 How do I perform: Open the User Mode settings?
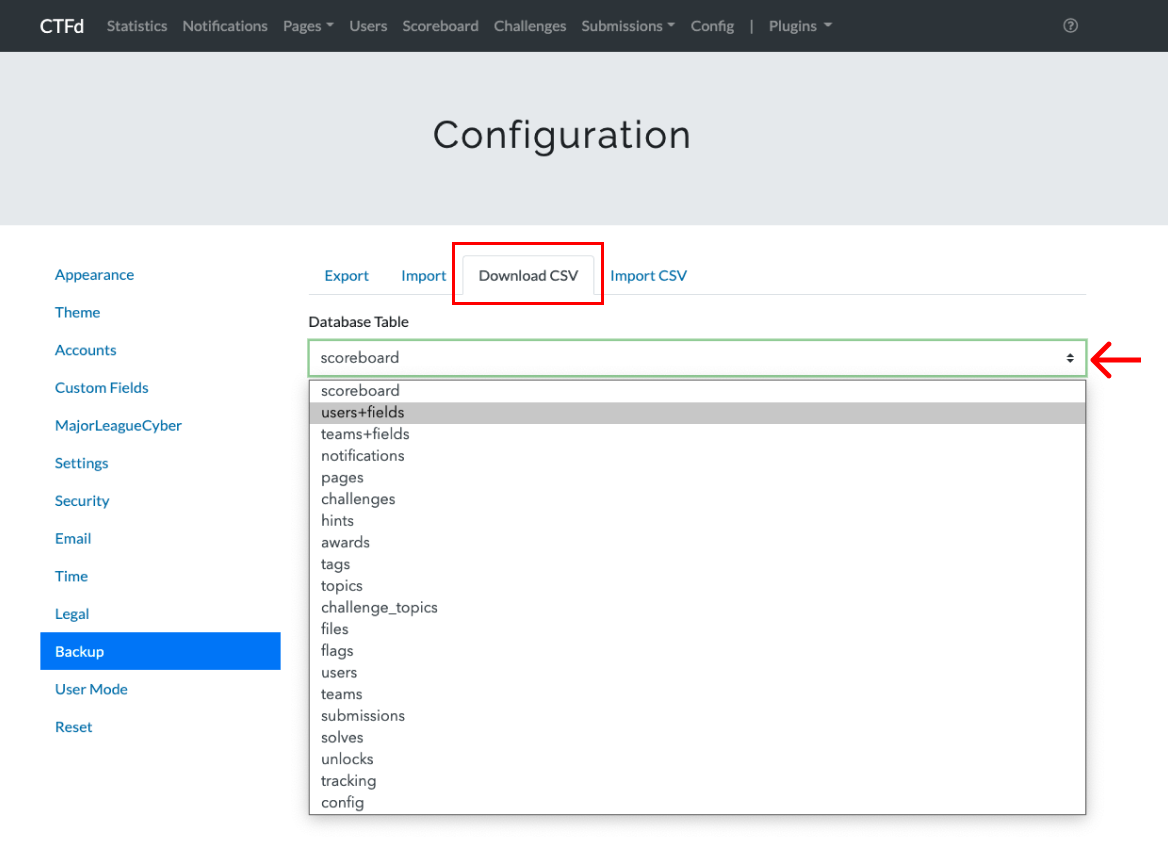coord(91,689)
